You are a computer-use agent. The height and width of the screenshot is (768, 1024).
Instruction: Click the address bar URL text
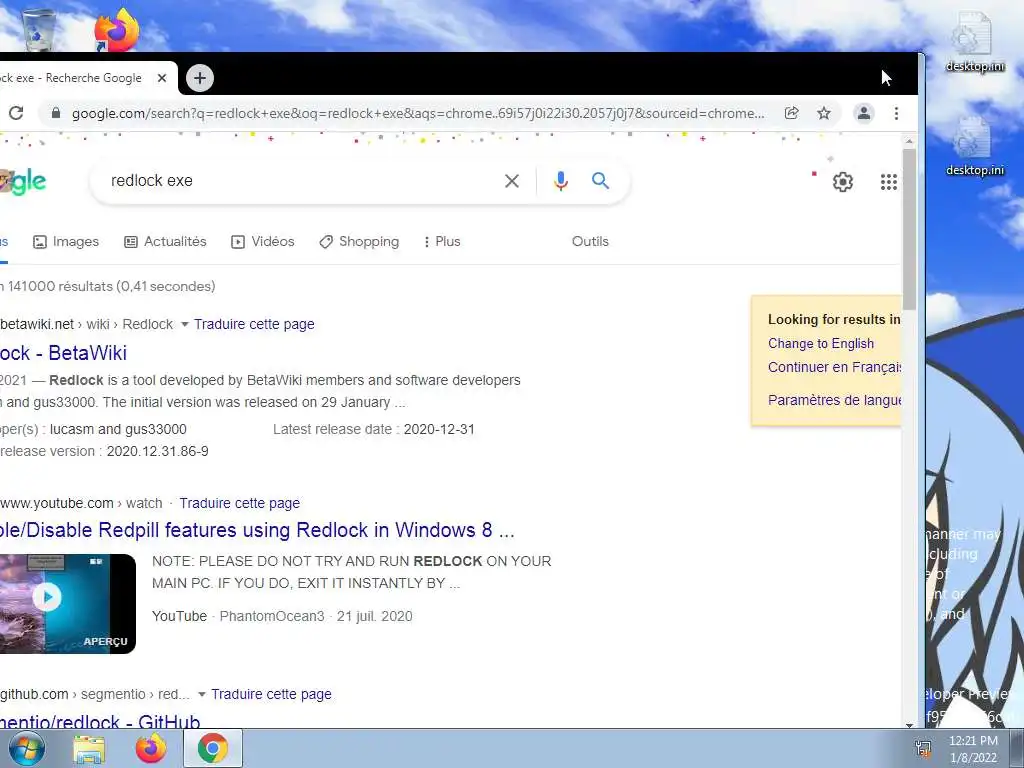click(418, 113)
